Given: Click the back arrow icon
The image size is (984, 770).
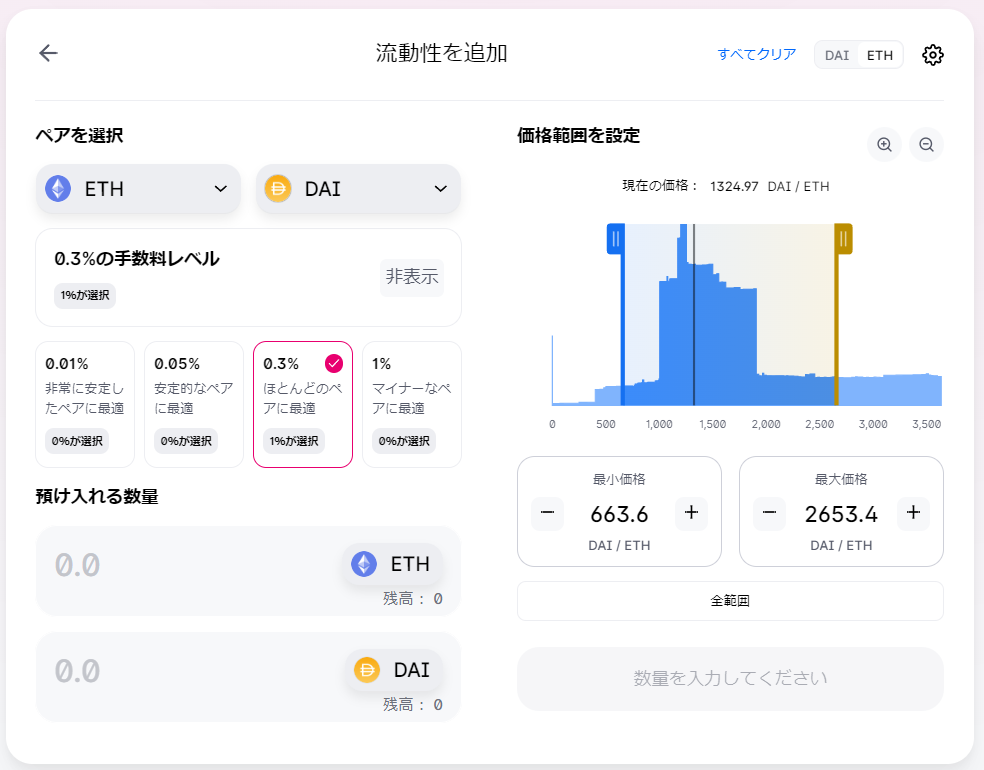Looking at the screenshot, I should 48,54.
